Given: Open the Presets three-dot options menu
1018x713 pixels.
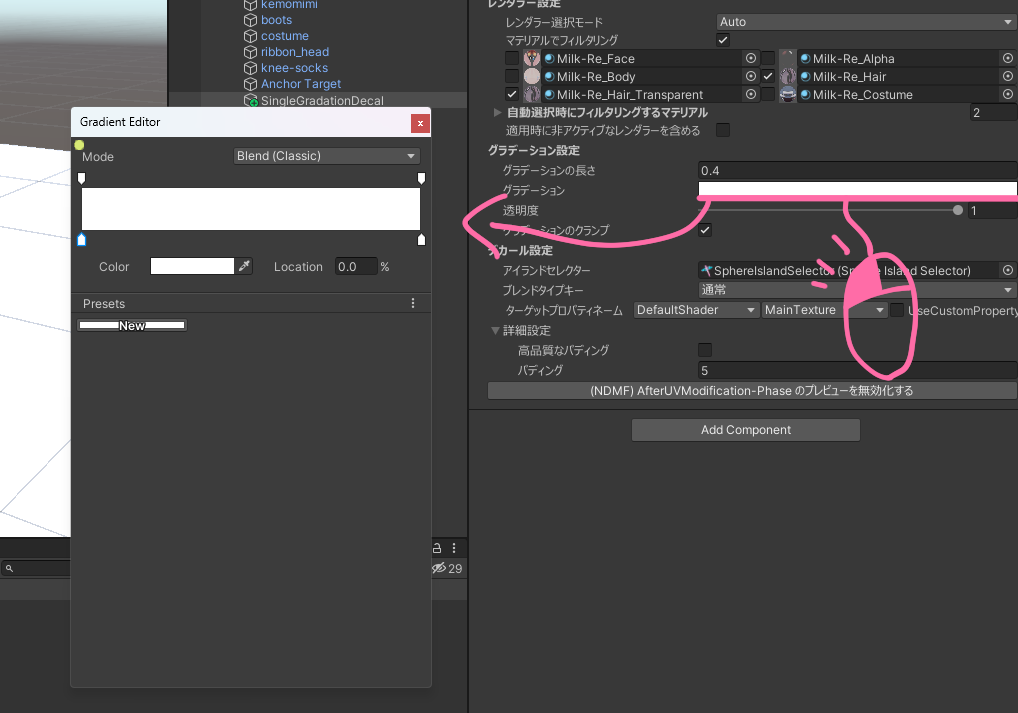Looking at the screenshot, I should tap(413, 303).
